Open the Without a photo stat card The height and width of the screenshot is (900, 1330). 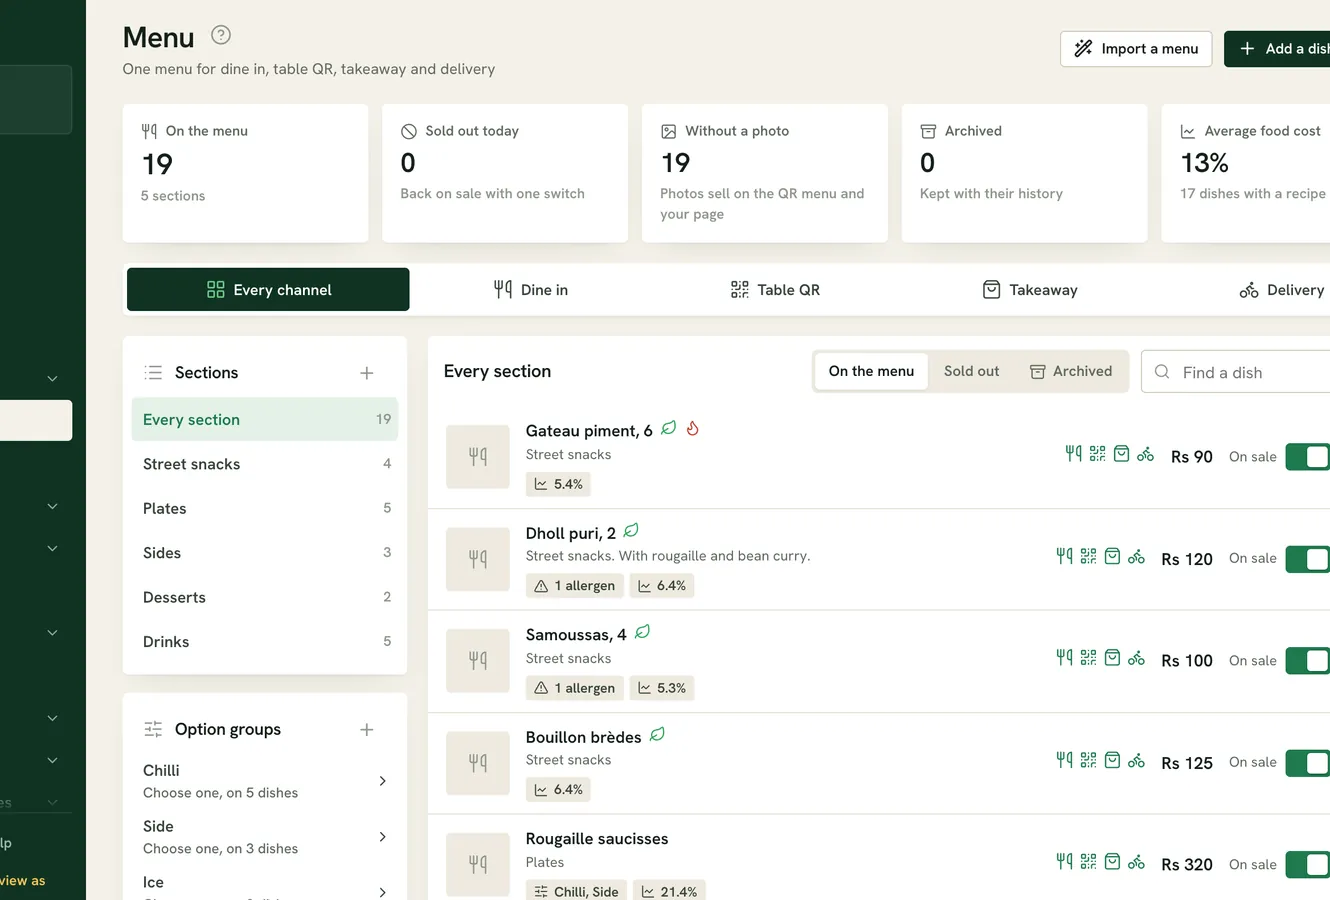click(765, 173)
